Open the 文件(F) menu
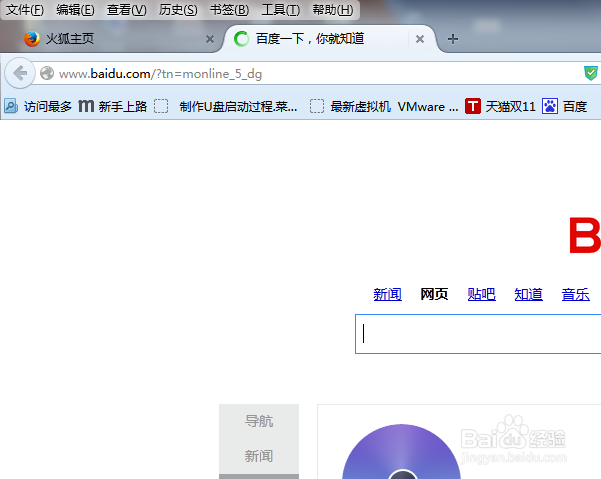The image size is (601, 479). click(25, 10)
